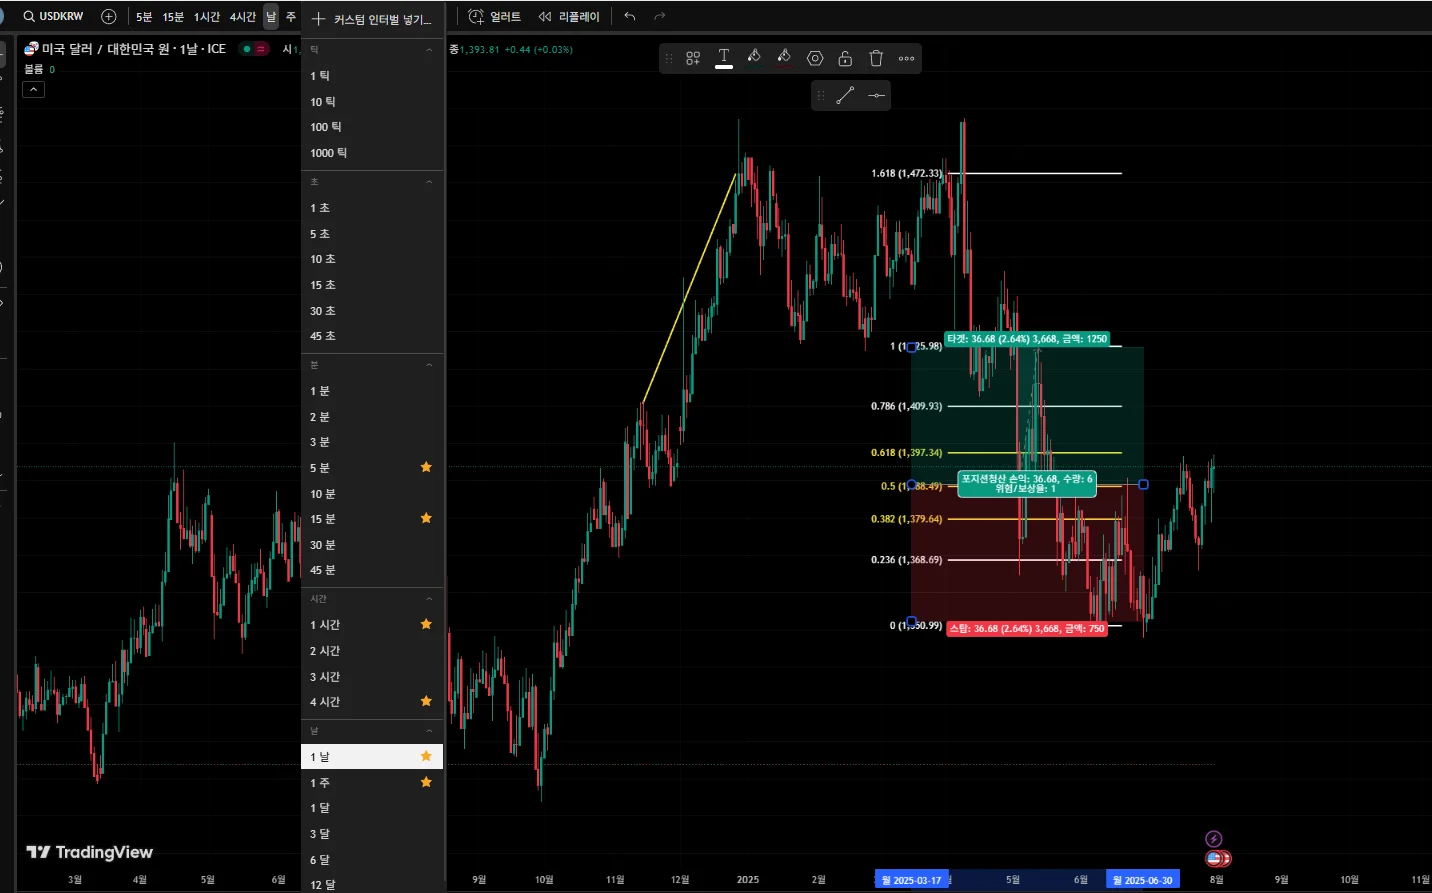The image size is (1432, 893).
Task: Select the 날 interval button in toolbar
Action: 271,17
